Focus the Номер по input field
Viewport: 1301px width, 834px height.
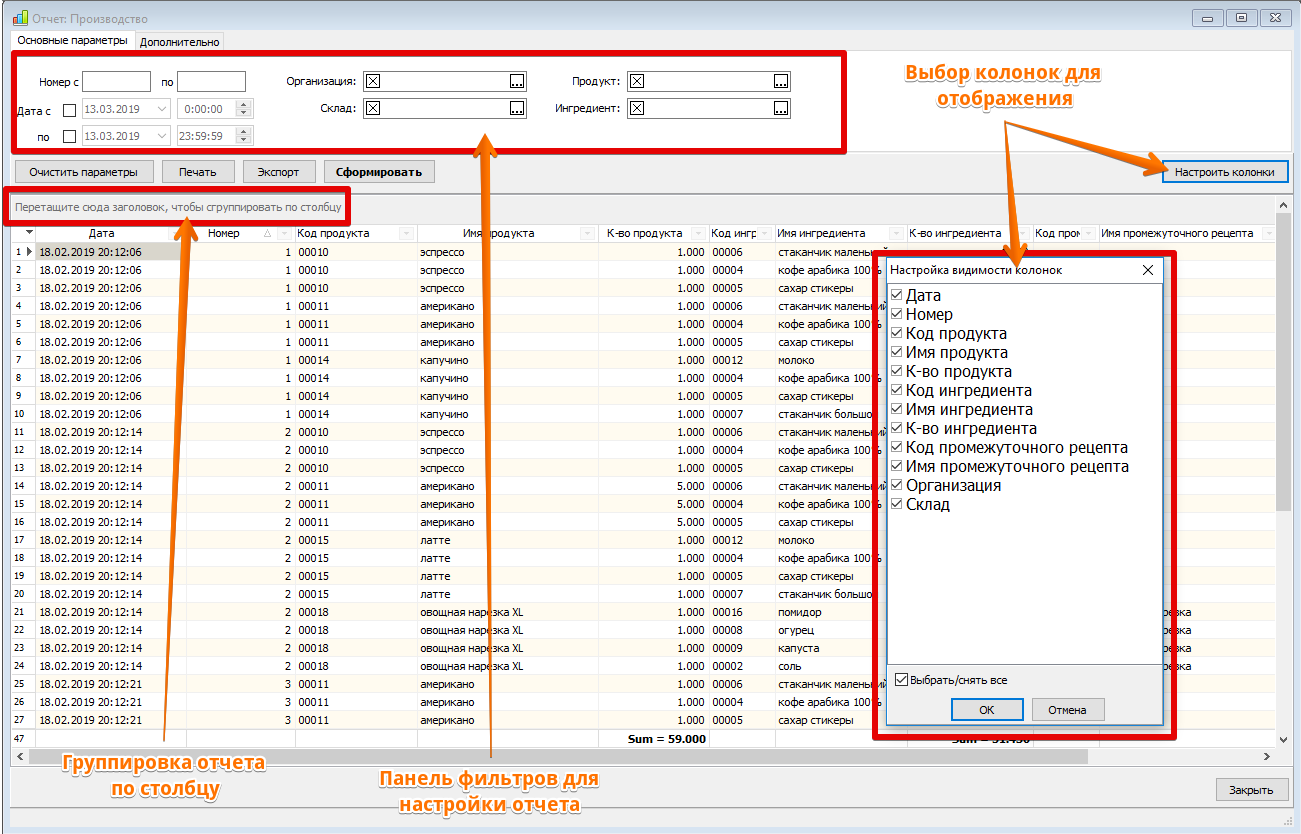(211, 82)
